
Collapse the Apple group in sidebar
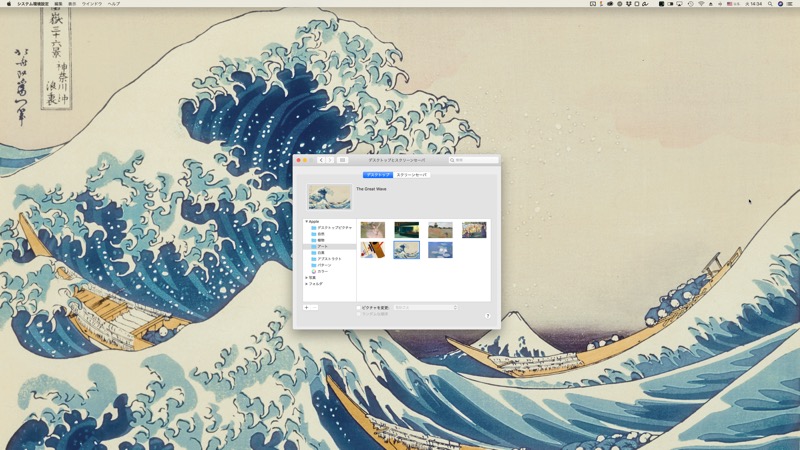click(306, 221)
